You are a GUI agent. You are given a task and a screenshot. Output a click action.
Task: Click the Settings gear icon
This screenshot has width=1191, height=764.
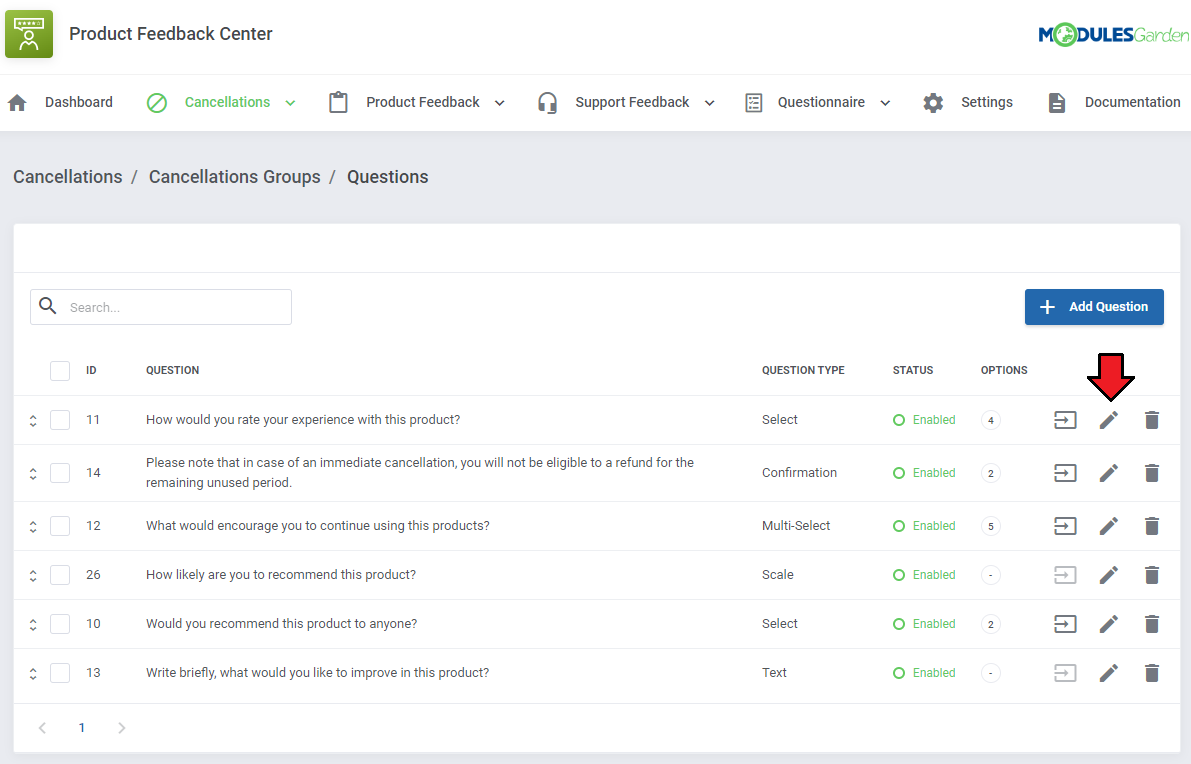pyautogui.click(x=933, y=103)
